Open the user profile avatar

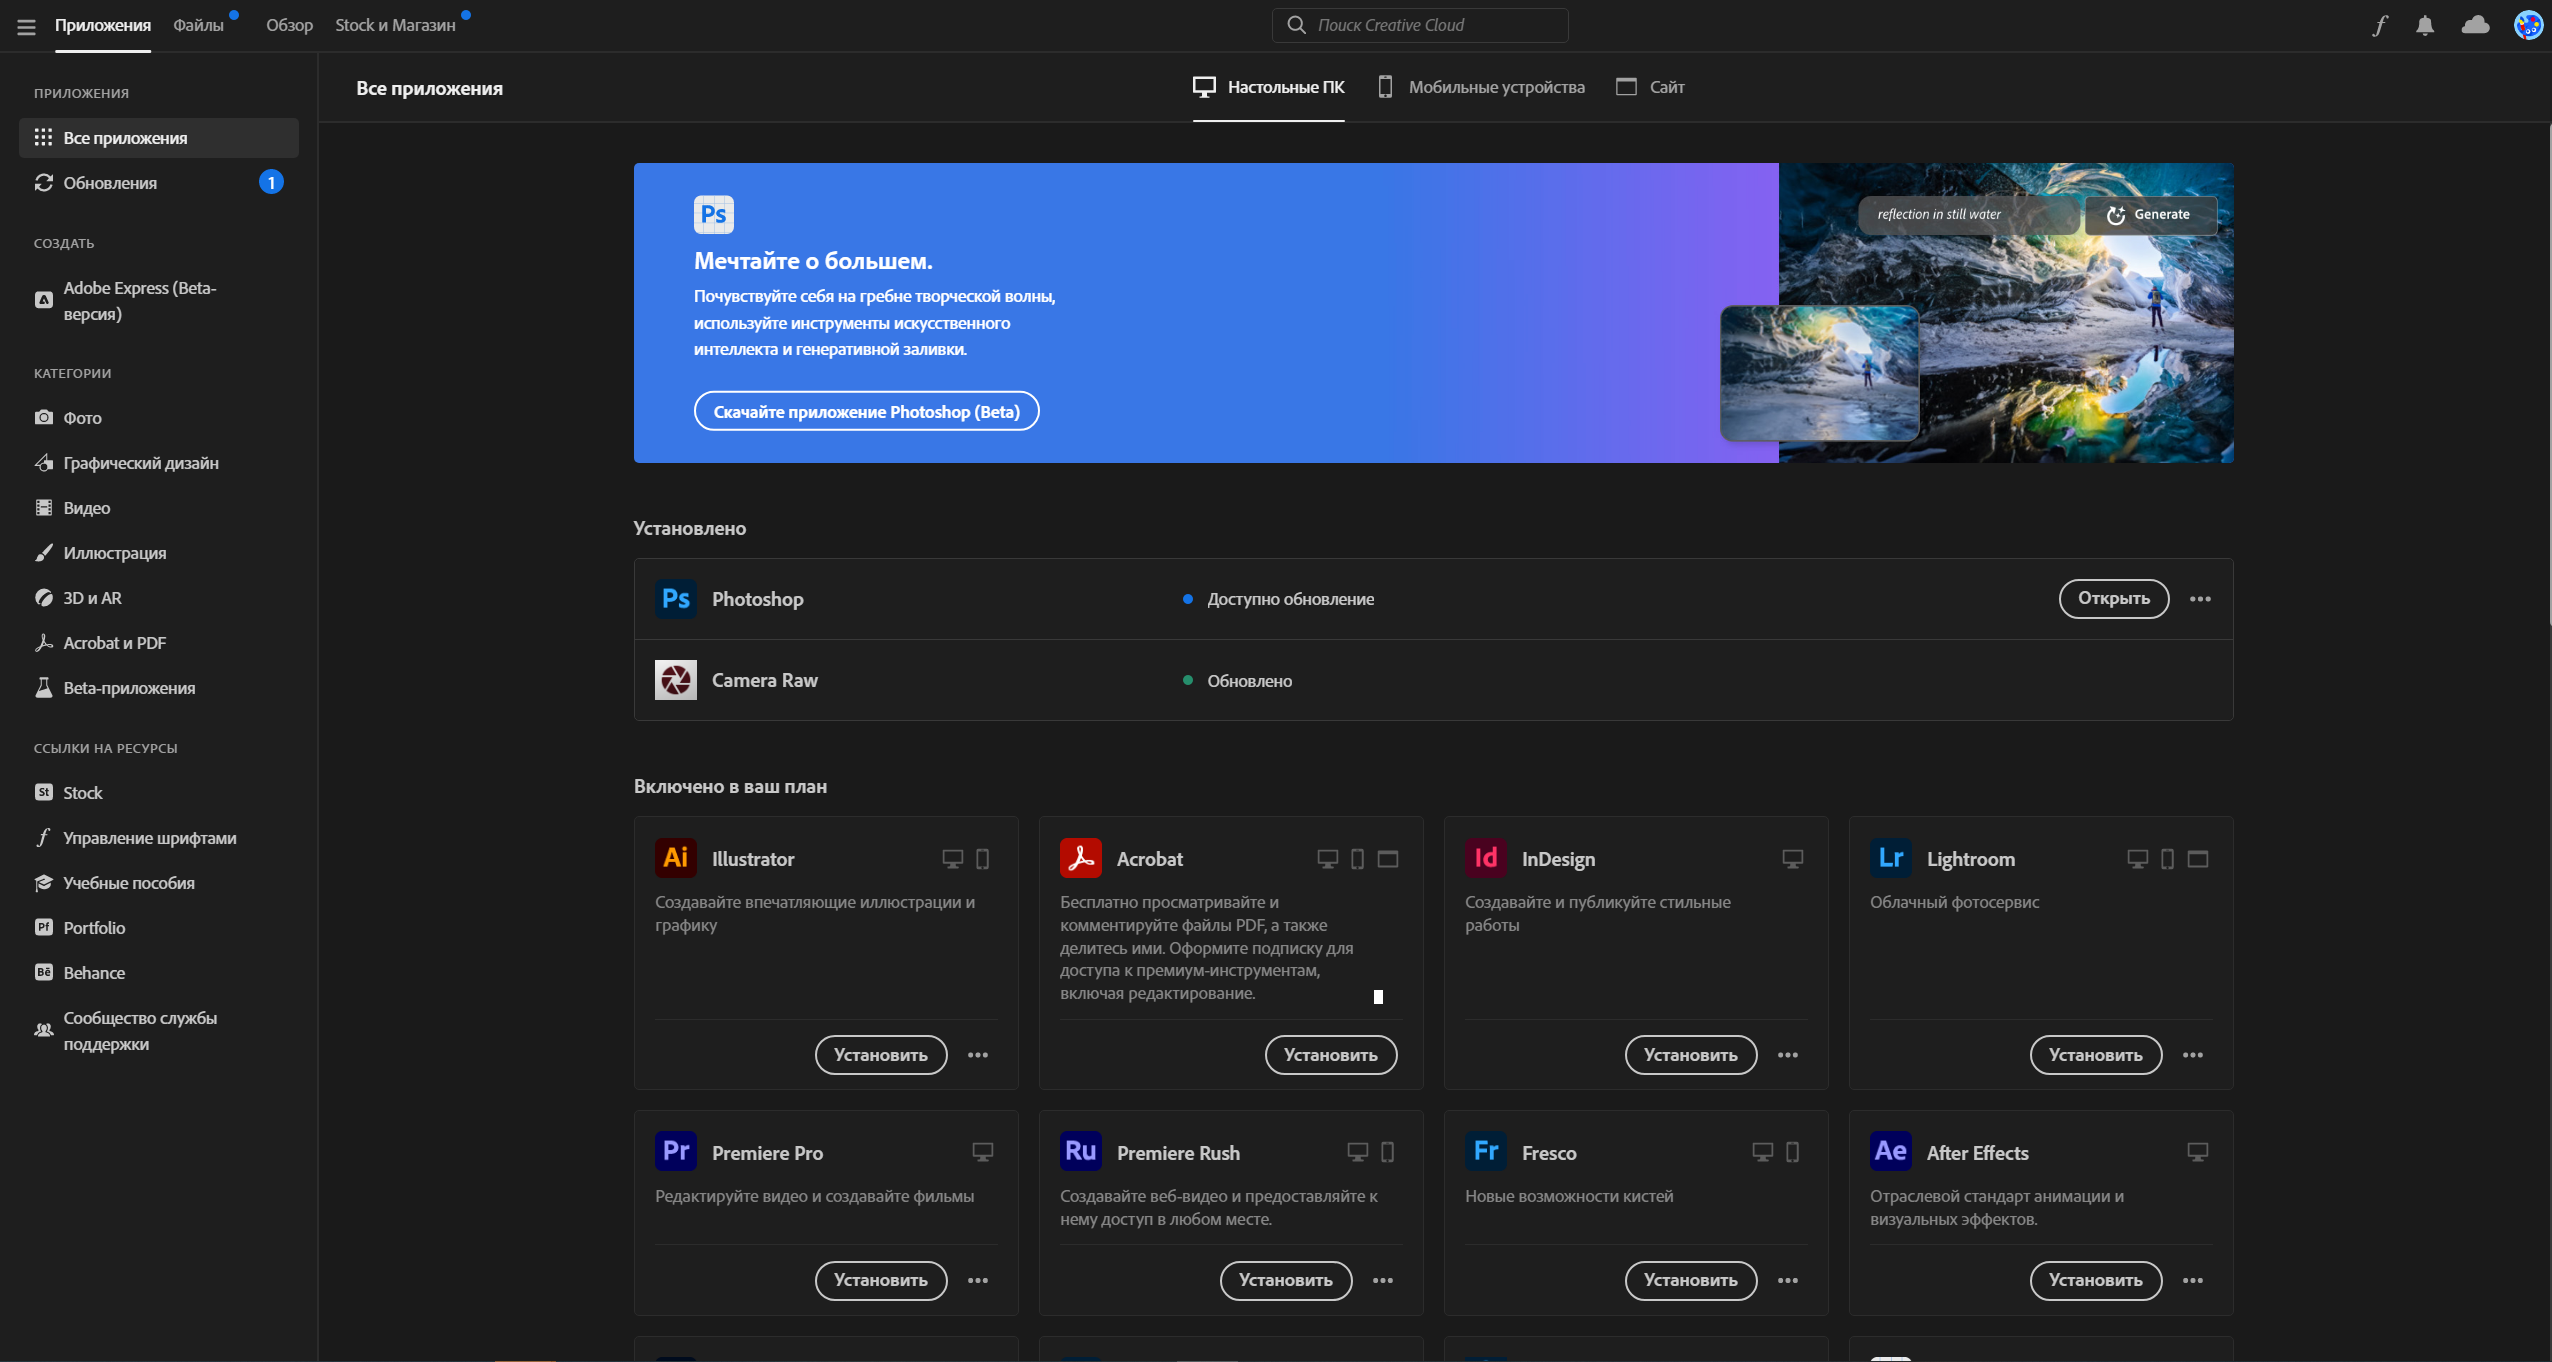pyautogui.click(x=2528, y=25)
